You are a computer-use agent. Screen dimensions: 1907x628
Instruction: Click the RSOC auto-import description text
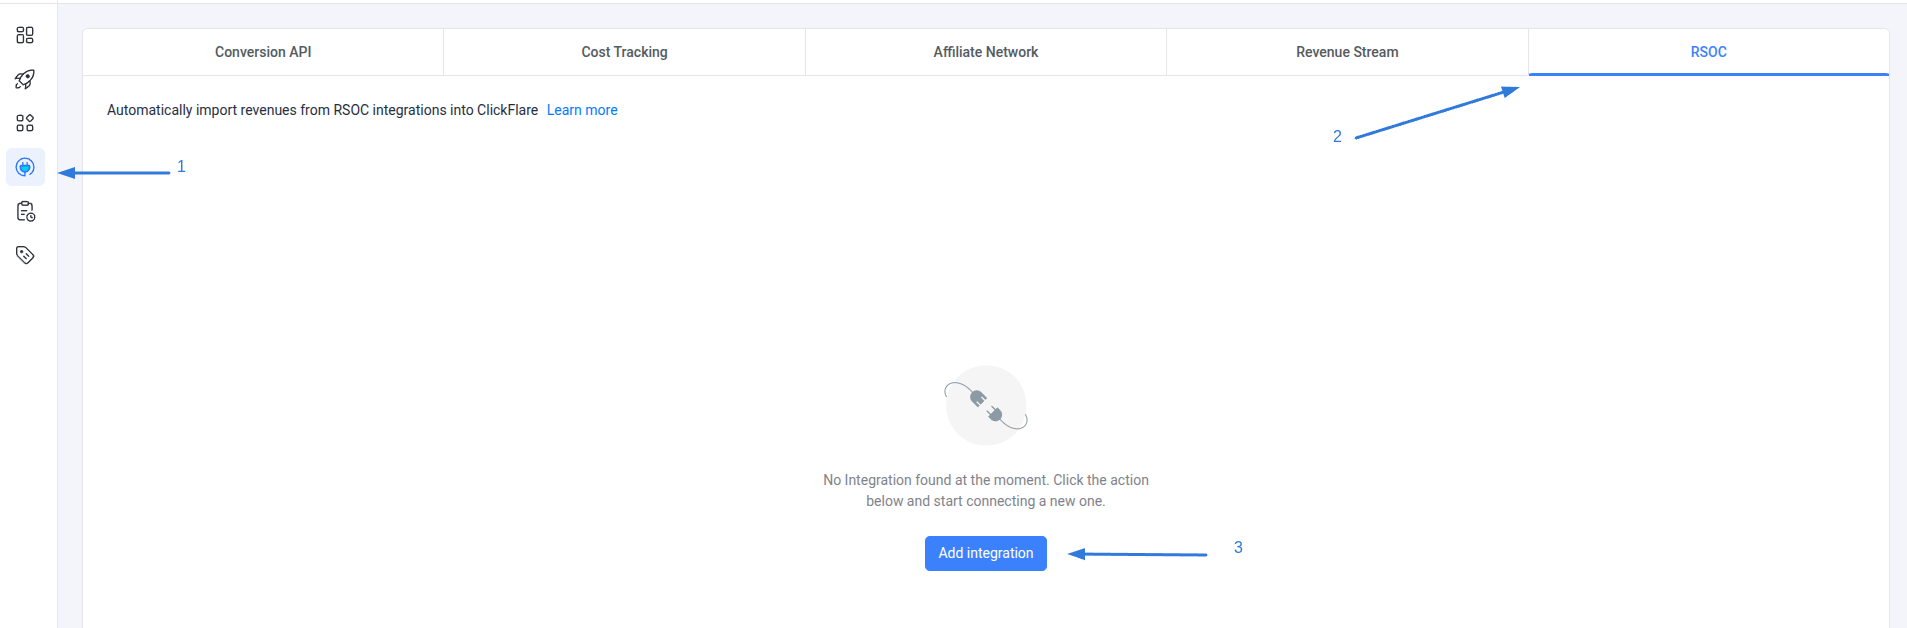(322, 110)
